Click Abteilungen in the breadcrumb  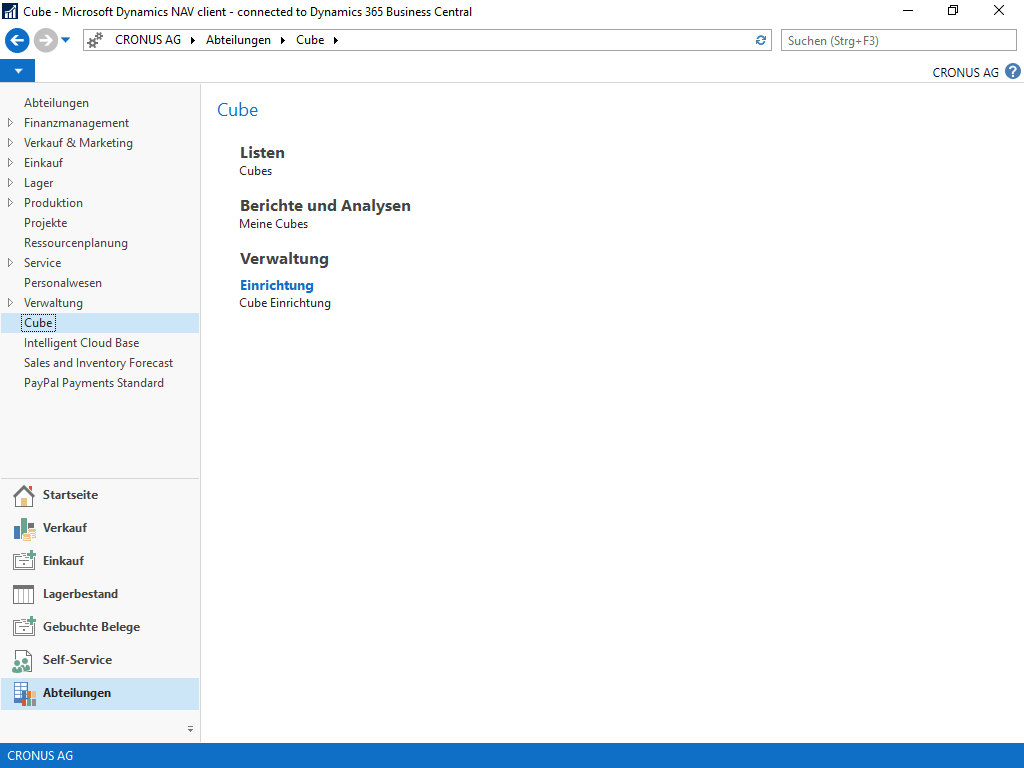click(x=238, y=40)
